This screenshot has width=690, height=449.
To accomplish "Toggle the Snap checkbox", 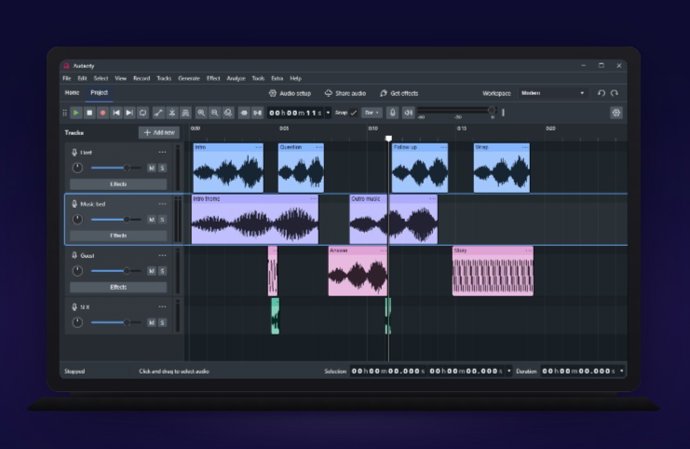I will point(353,113).
